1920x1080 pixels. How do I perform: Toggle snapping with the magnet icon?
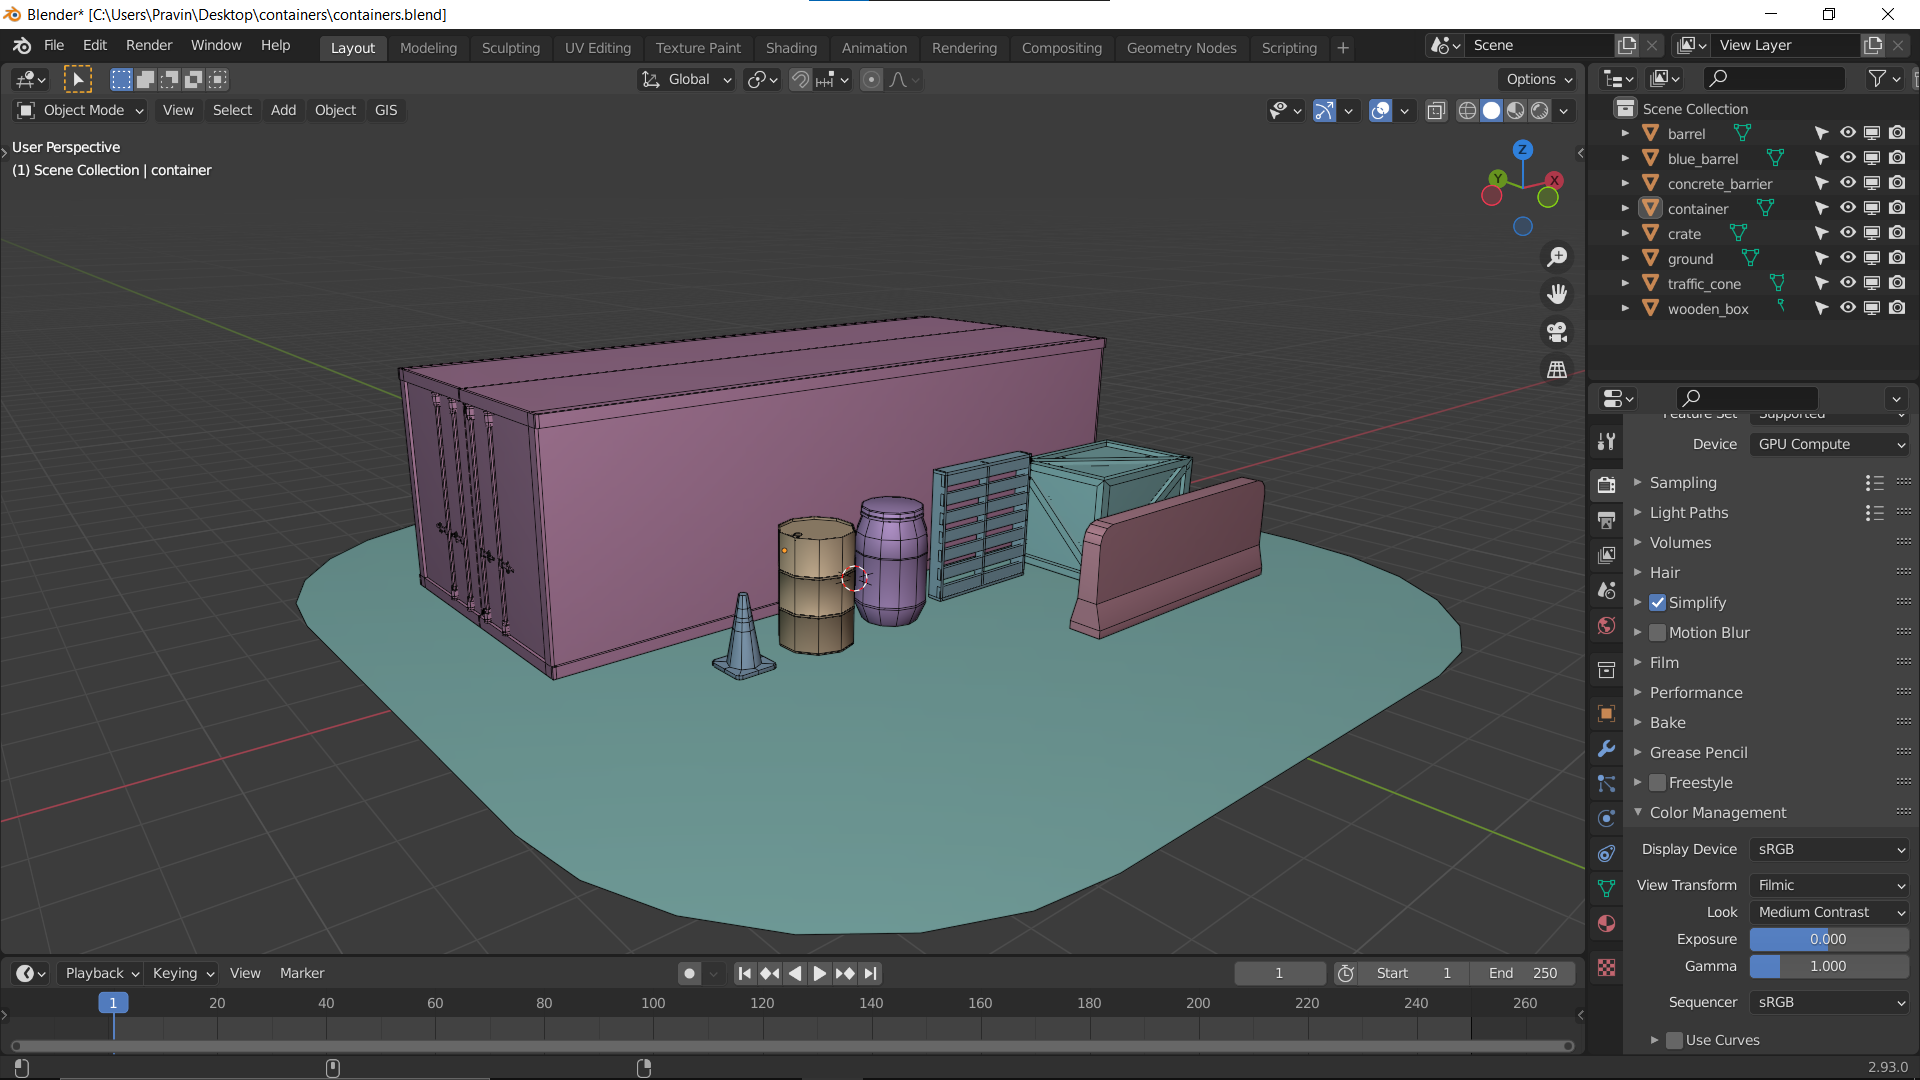click(x=800, y=79)
